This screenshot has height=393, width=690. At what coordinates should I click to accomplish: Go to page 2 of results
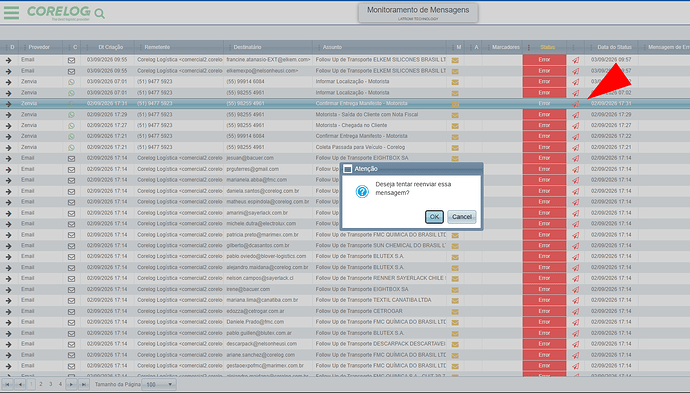tap(41, 384)
